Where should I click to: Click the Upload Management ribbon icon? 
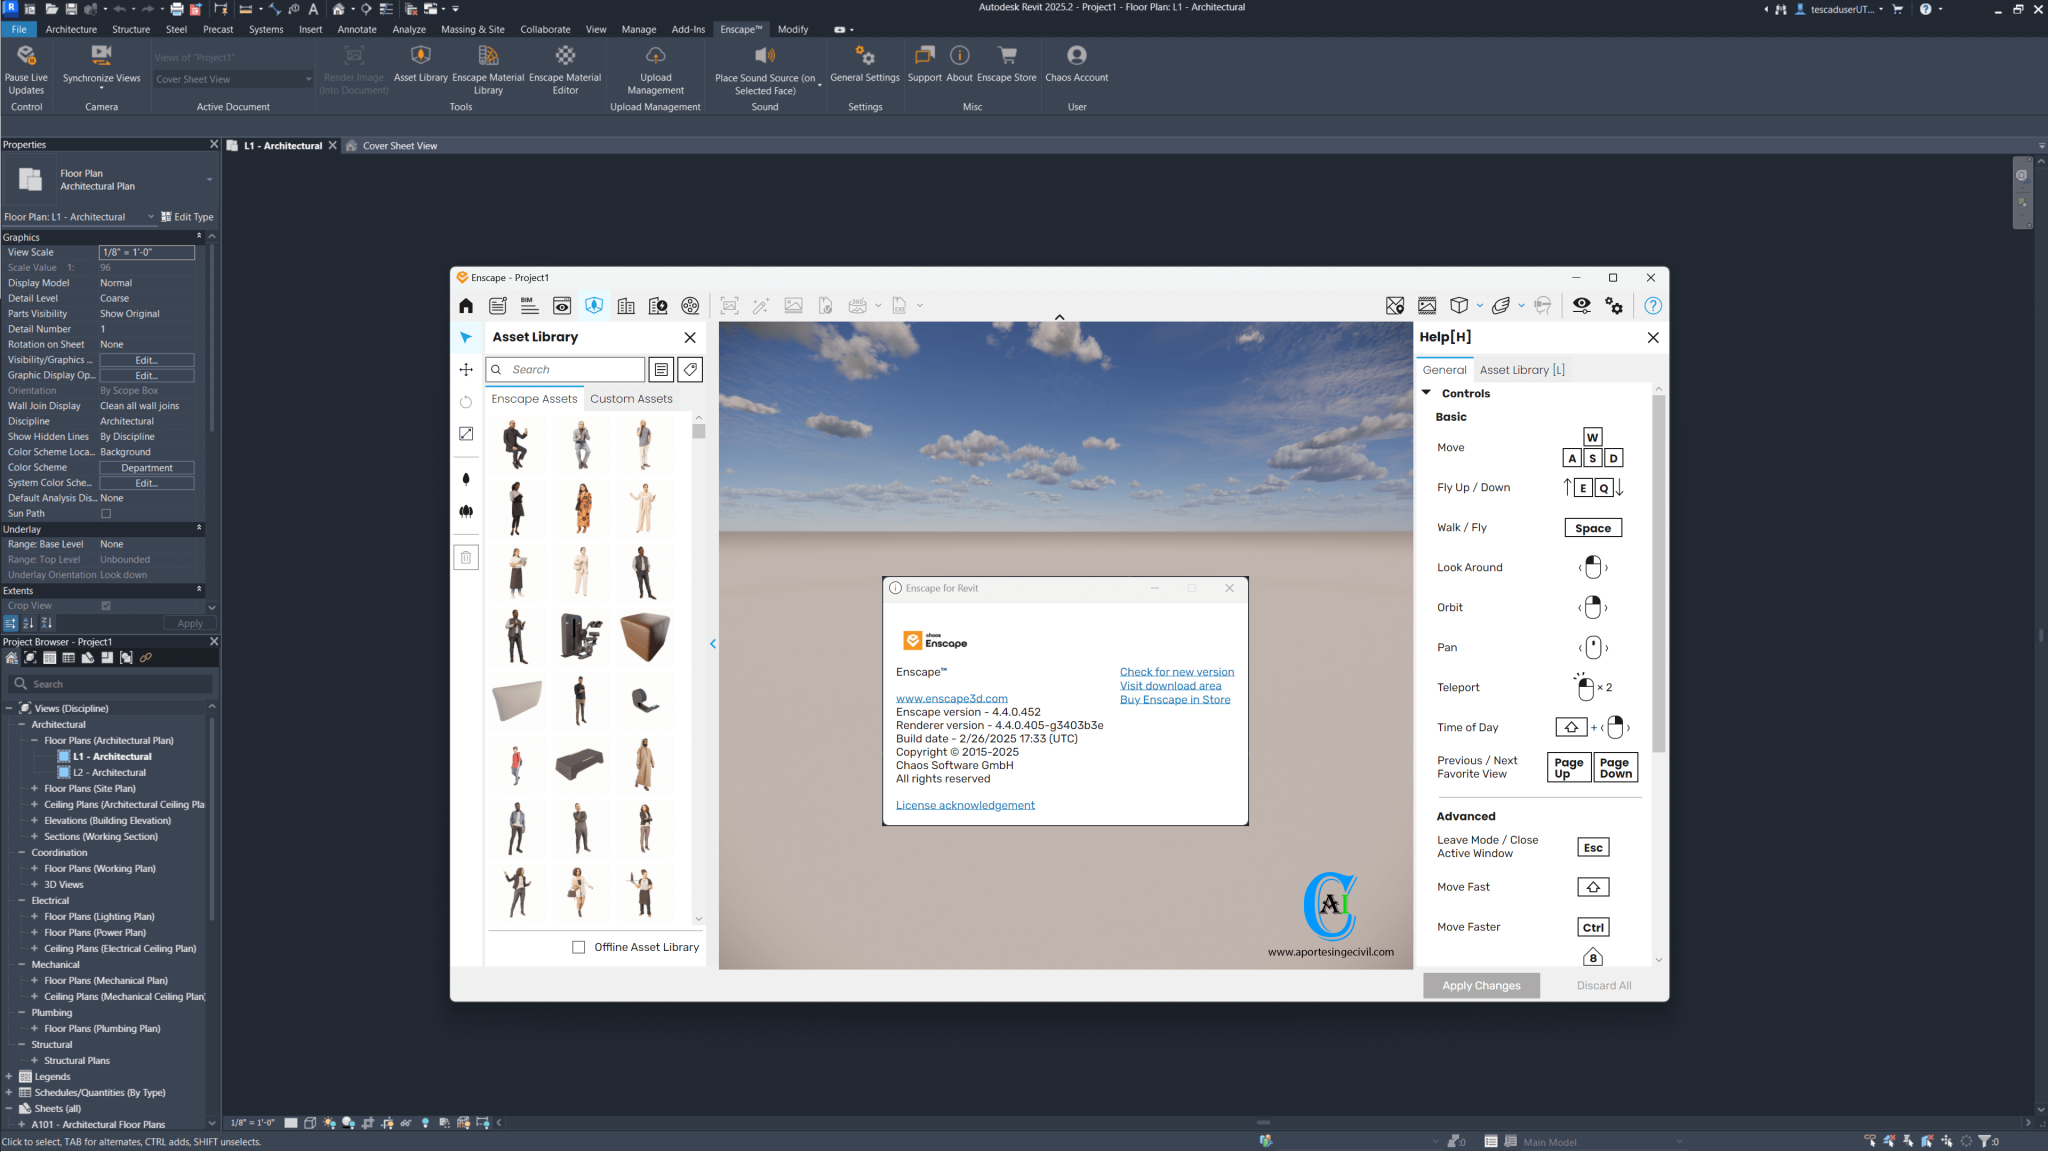(655, 58)
